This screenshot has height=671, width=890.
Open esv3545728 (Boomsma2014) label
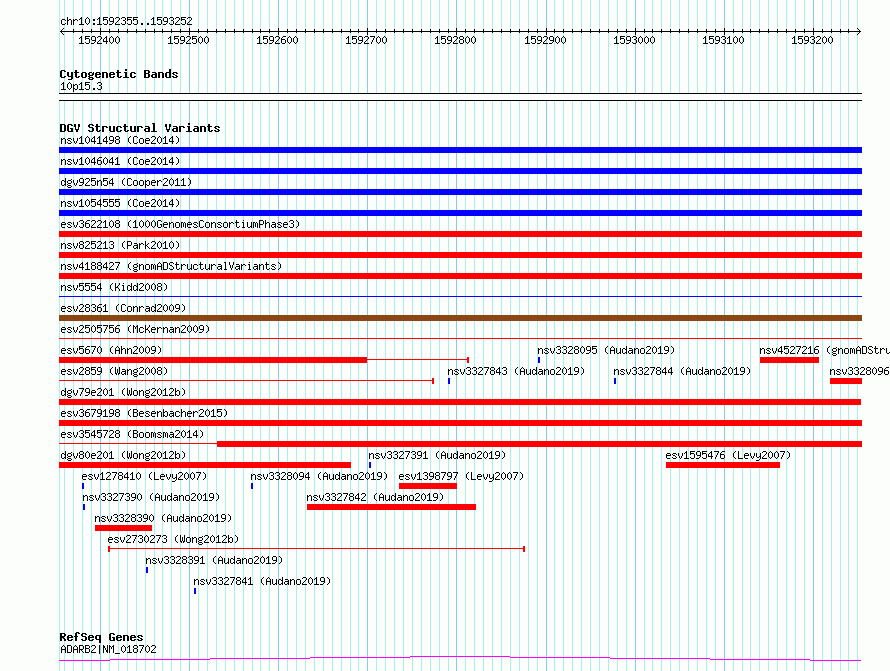pos(132,434)
